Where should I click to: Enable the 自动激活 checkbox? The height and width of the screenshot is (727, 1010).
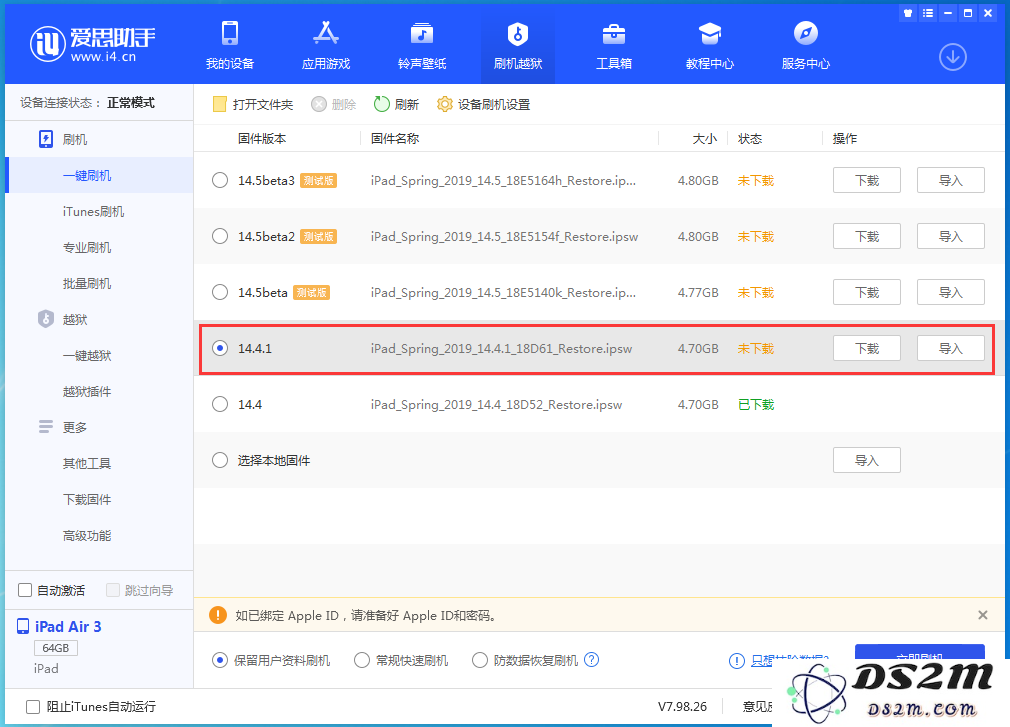tap(25, 590)
